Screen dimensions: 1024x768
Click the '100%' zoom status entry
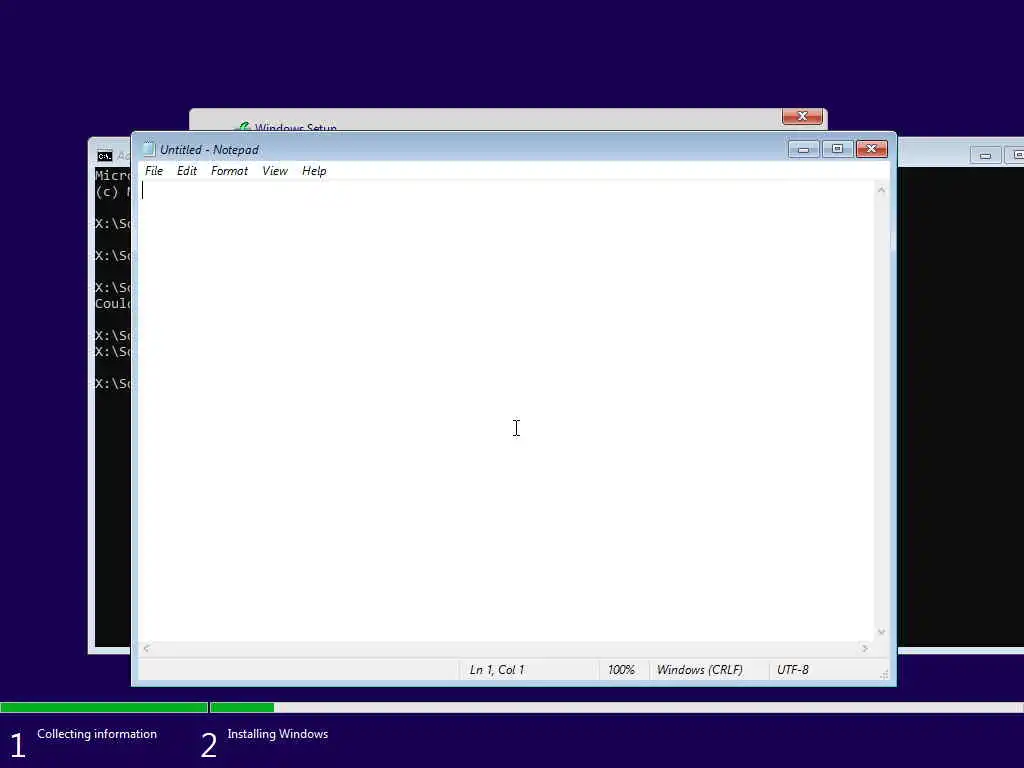(x=621, y=670)
